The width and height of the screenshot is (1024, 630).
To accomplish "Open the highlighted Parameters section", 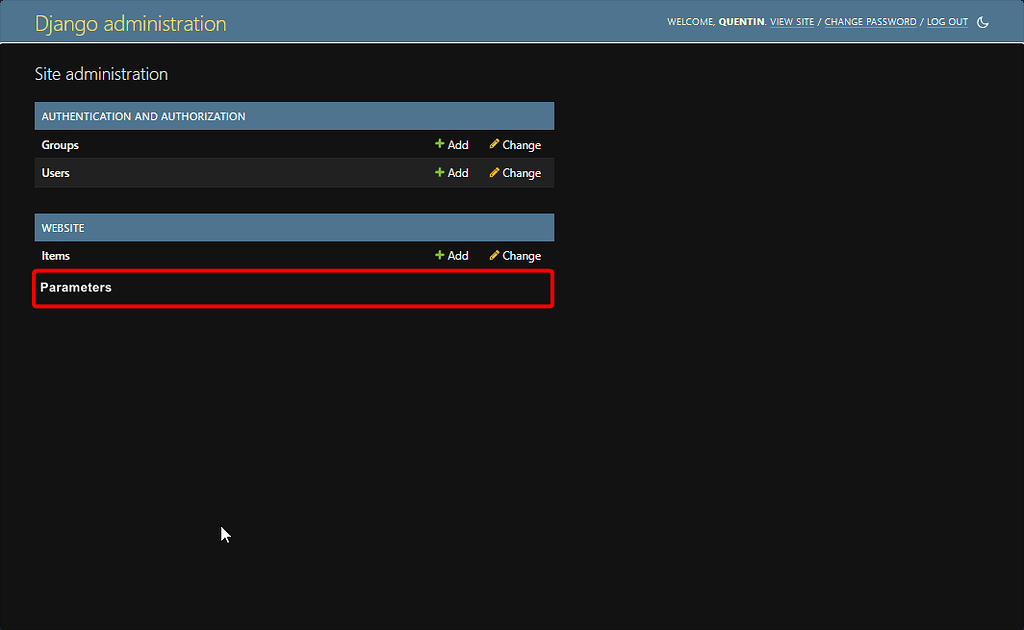I will tap(75, 287).
